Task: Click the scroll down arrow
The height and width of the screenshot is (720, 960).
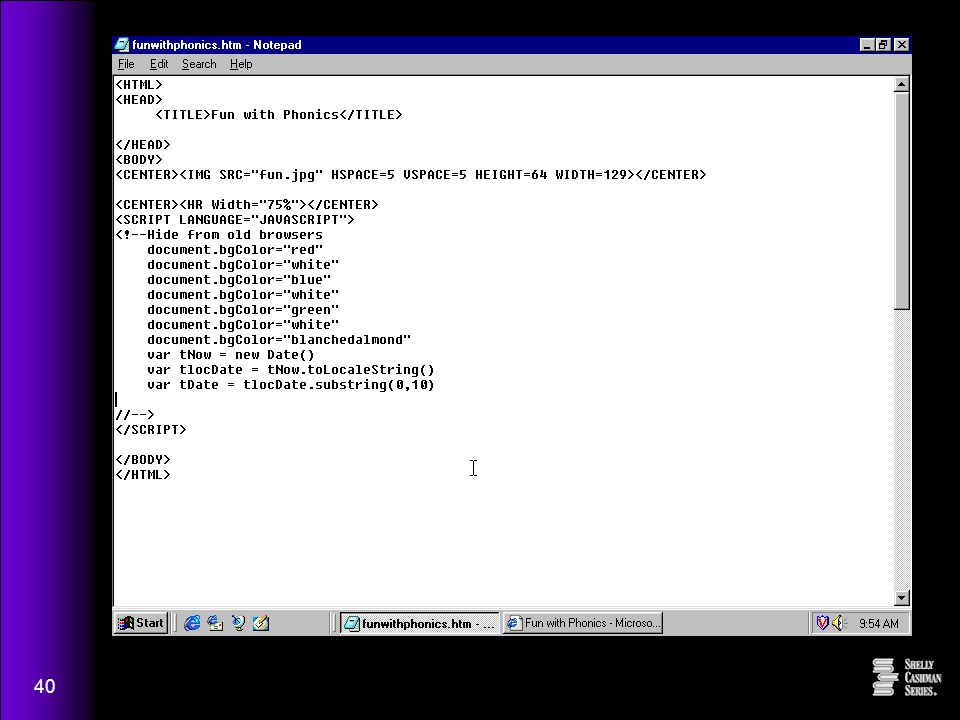Action: (x=901, y=598)
